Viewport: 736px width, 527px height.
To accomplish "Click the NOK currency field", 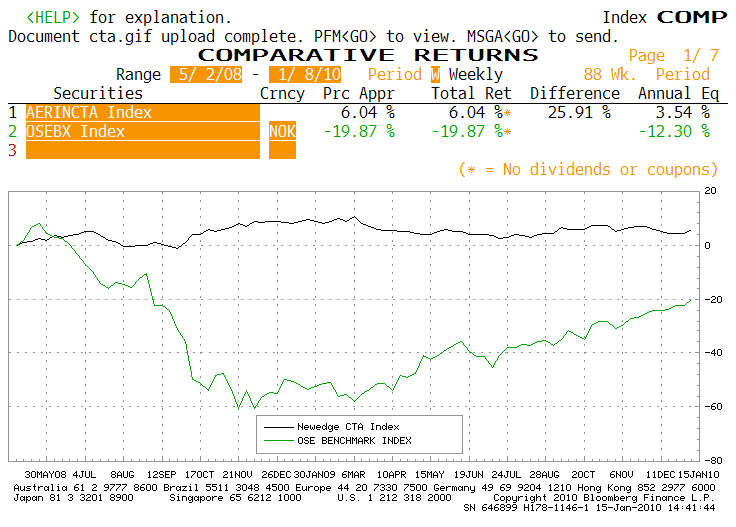I will click(x=283, y=131).
